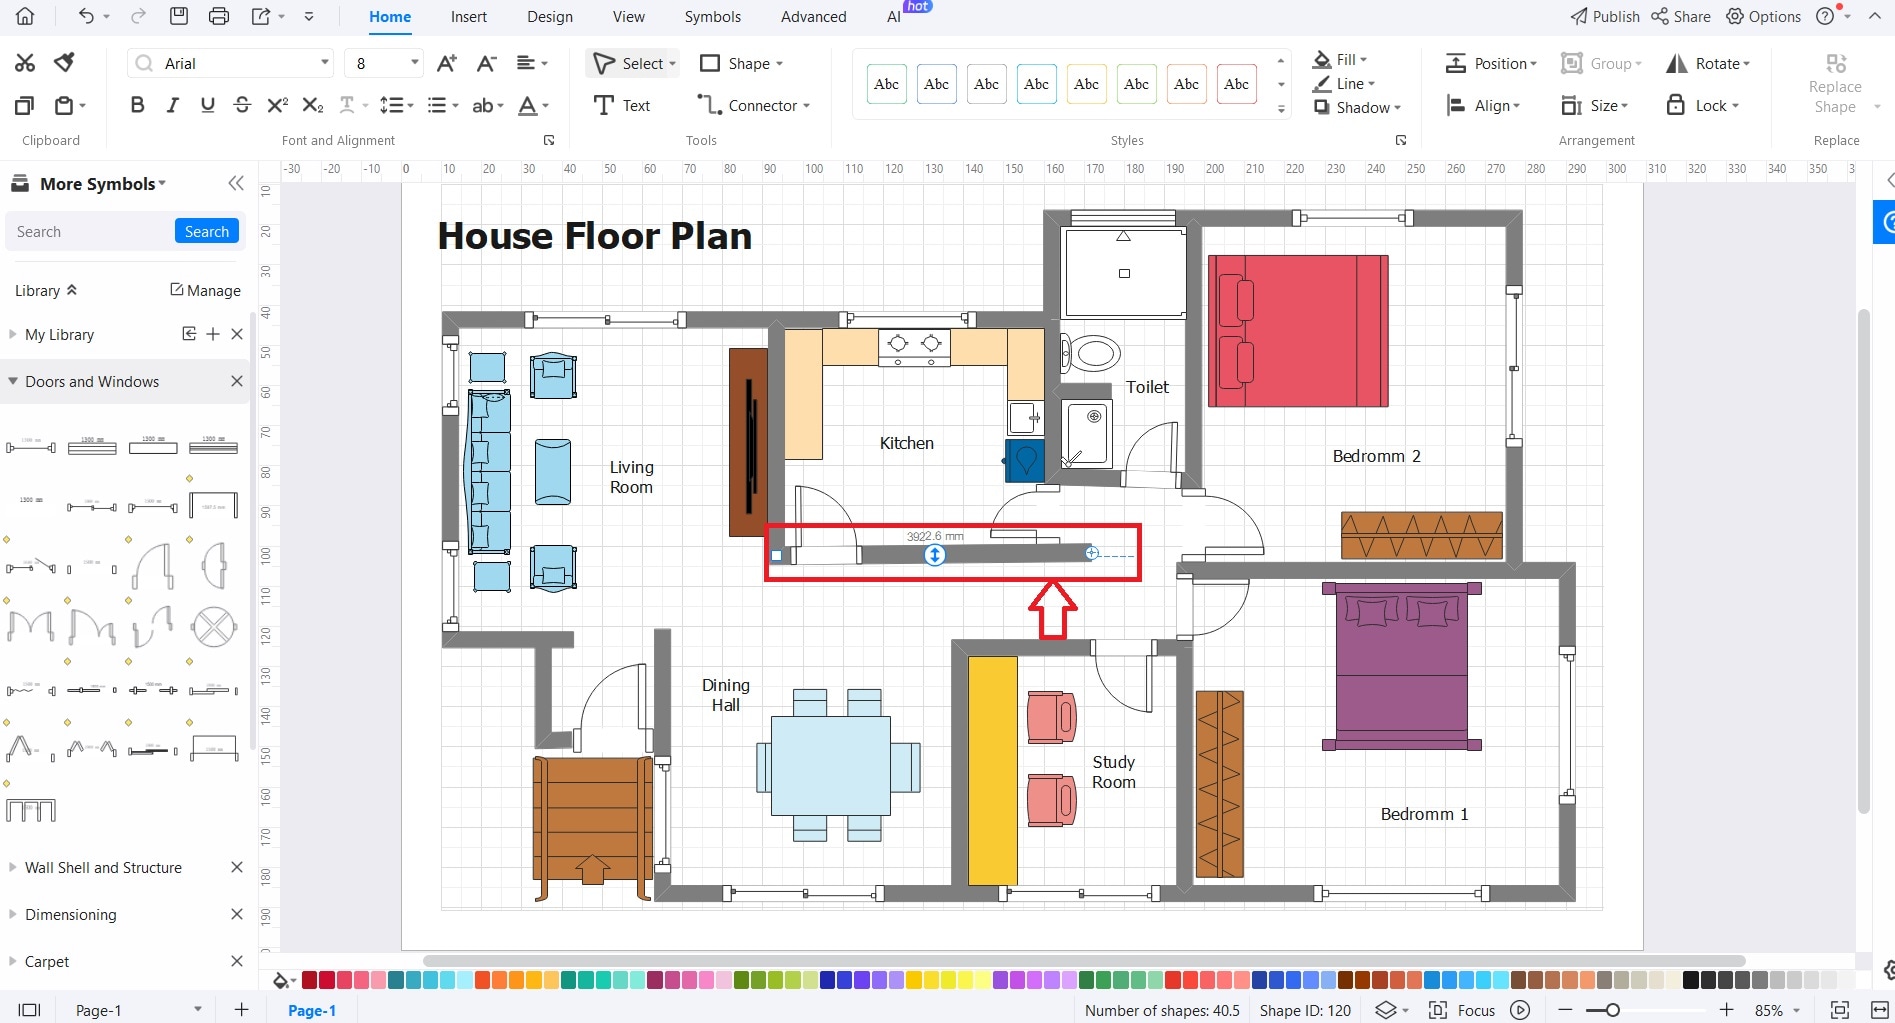Apply Underline formatting
Image resolution: width=1895 pixels, height=1023 pixels.
207,105
